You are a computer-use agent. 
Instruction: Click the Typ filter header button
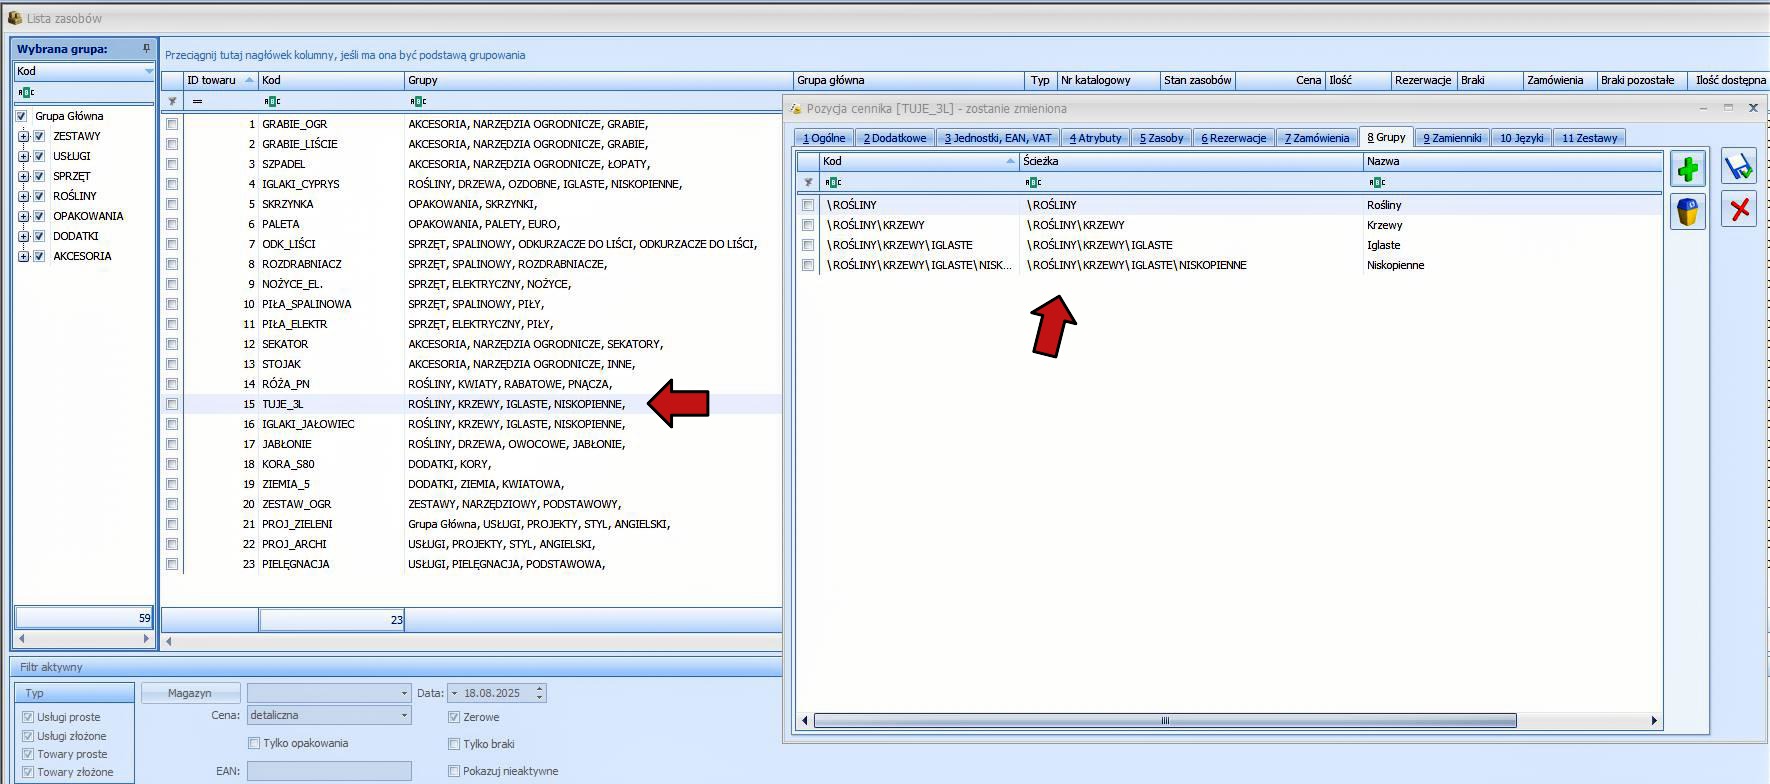(x=75, y=693)
